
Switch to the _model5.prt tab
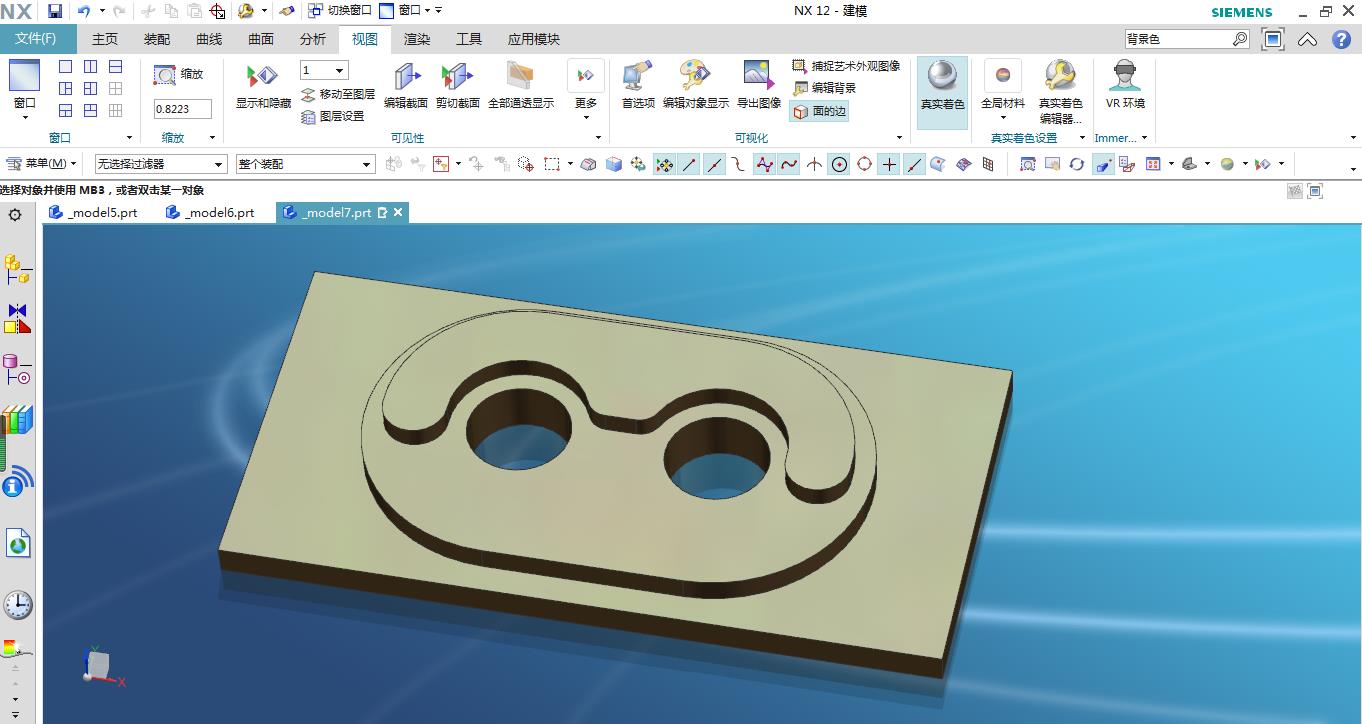click(93, 212)
